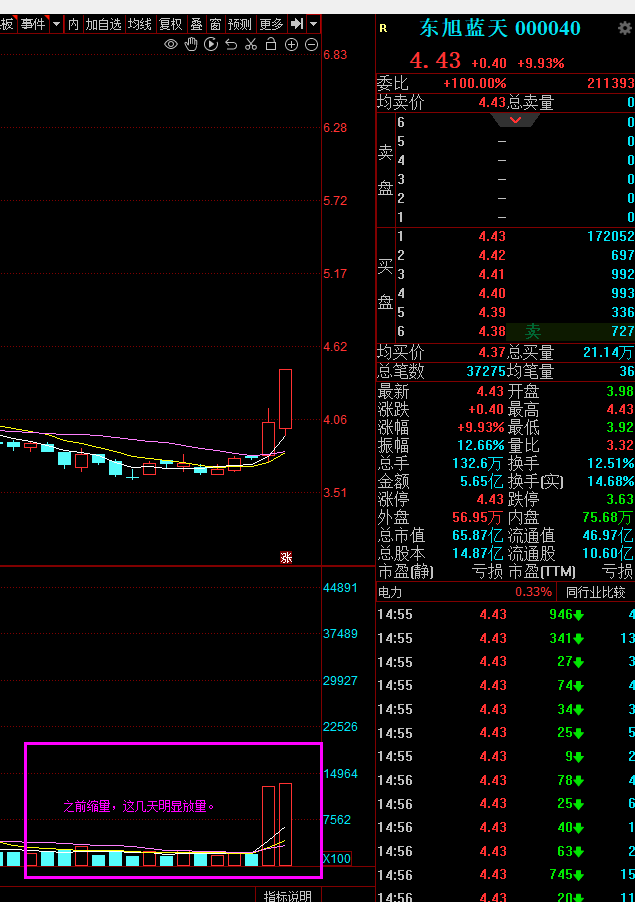Zoom out with the minus circle icon

click(311, 44)
